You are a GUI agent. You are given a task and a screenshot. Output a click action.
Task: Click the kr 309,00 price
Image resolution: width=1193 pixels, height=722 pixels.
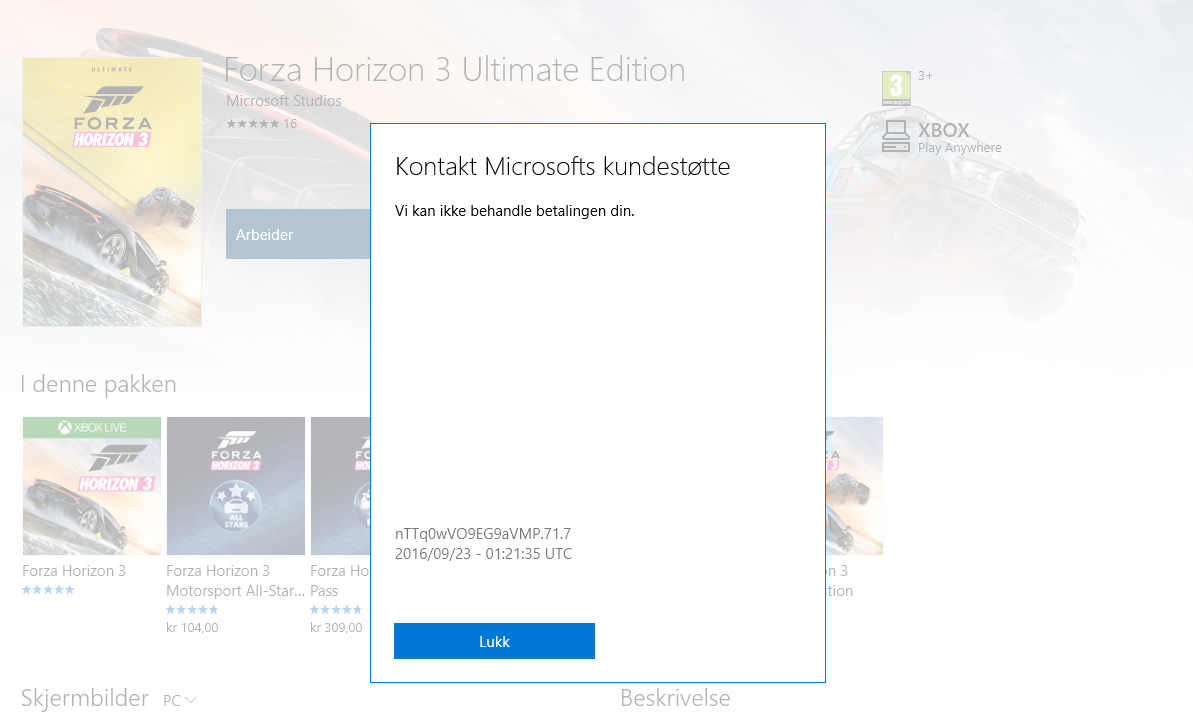[336, 628]
